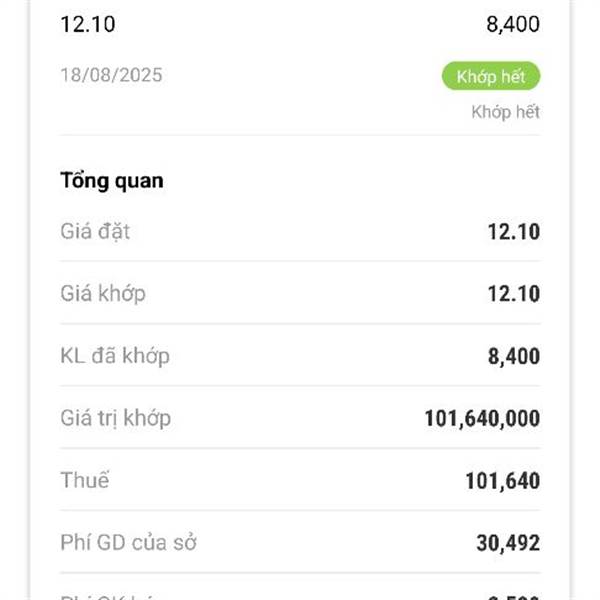
Task: Tap the green Khớp hết status badge
Action: pyautogui.click(x=491, y=76)
